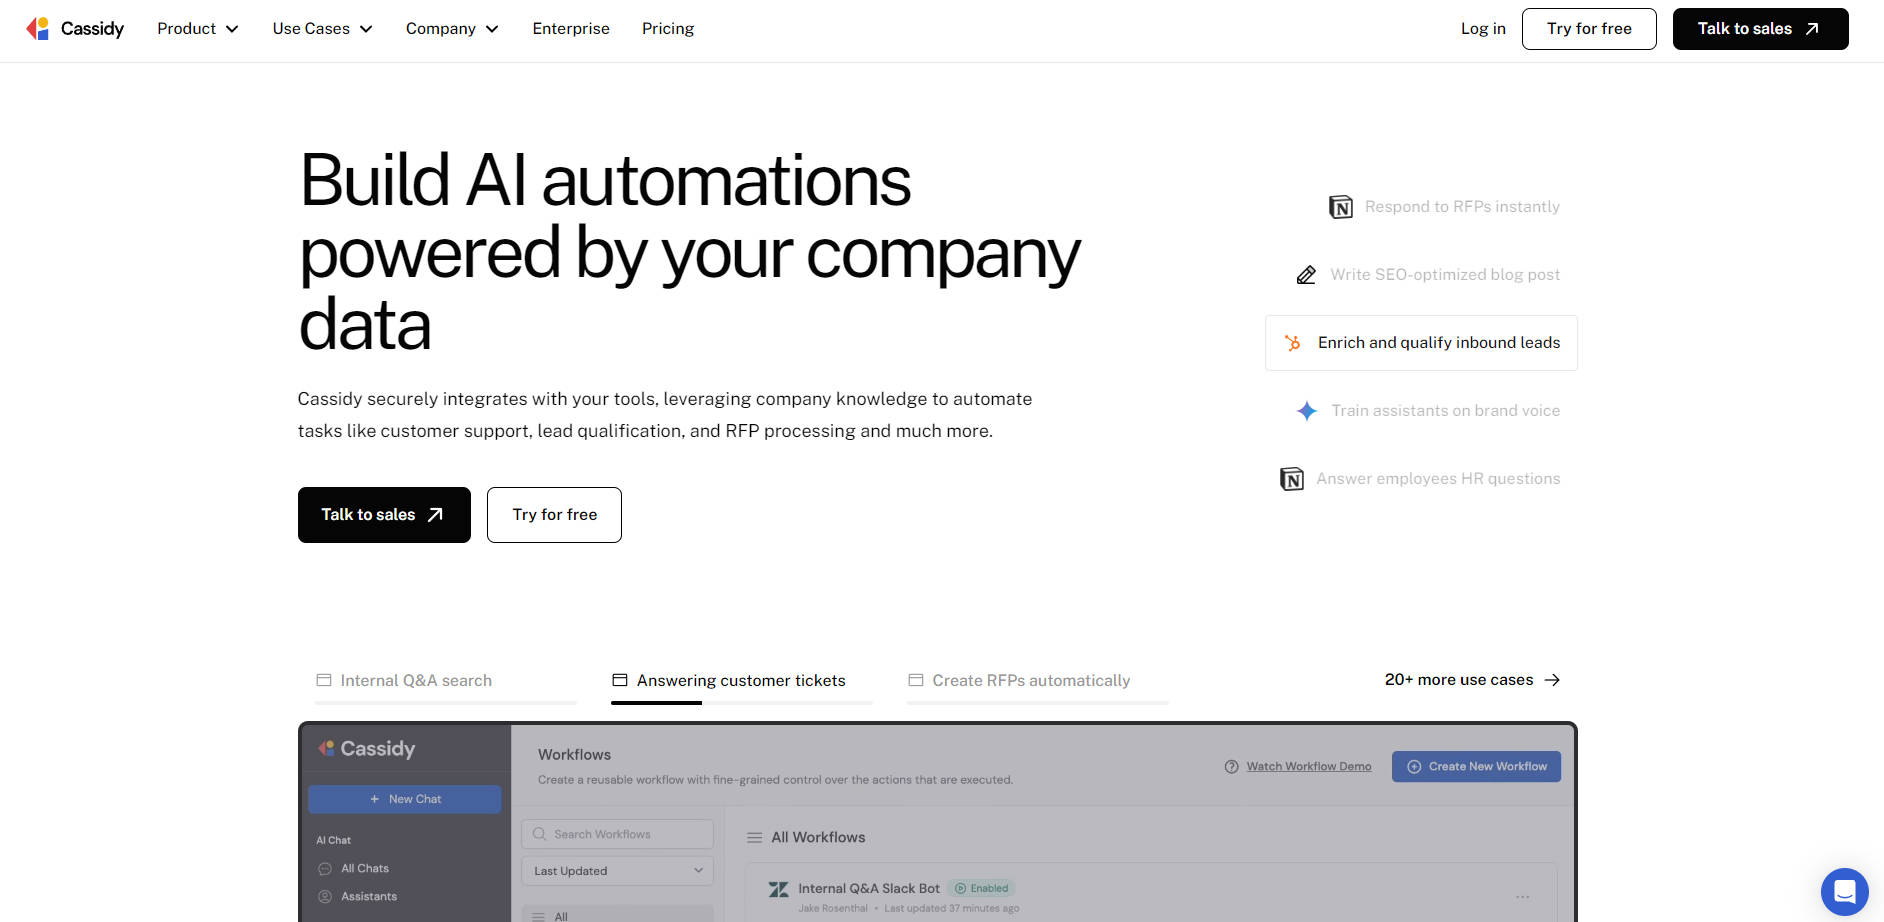Image resolution: width=1884 pixels, height=922 pixels.
Task: Open three-dot menu on Slack Bot workflow
Action: tap(1522, 897)
